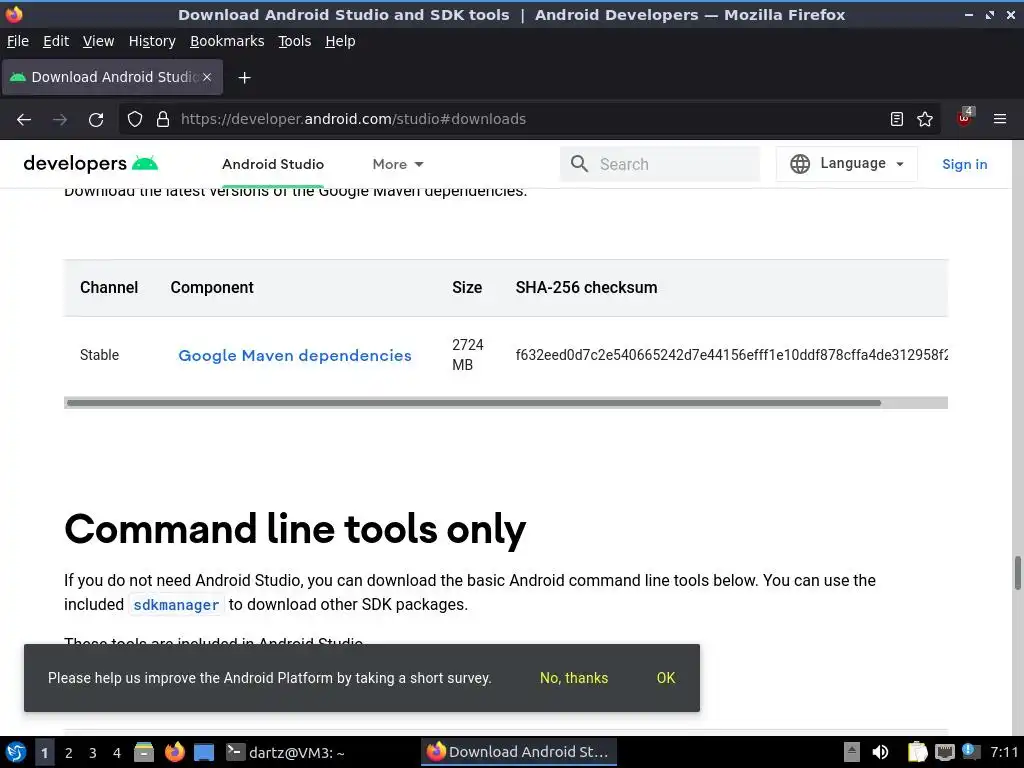The image size is (1024, 768).
Task: Click the Channel column header
Action: pyautogui.click(x=108, y=287)
